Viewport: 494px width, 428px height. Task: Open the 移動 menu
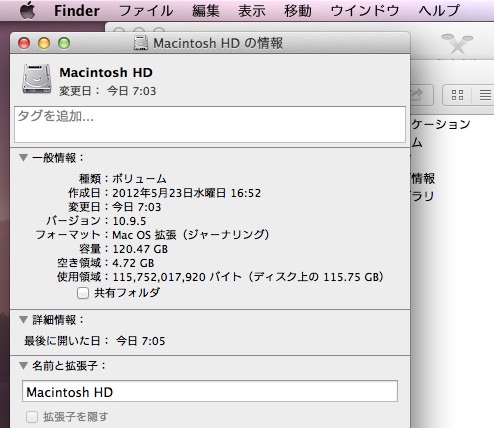click(x=298, y=11)
